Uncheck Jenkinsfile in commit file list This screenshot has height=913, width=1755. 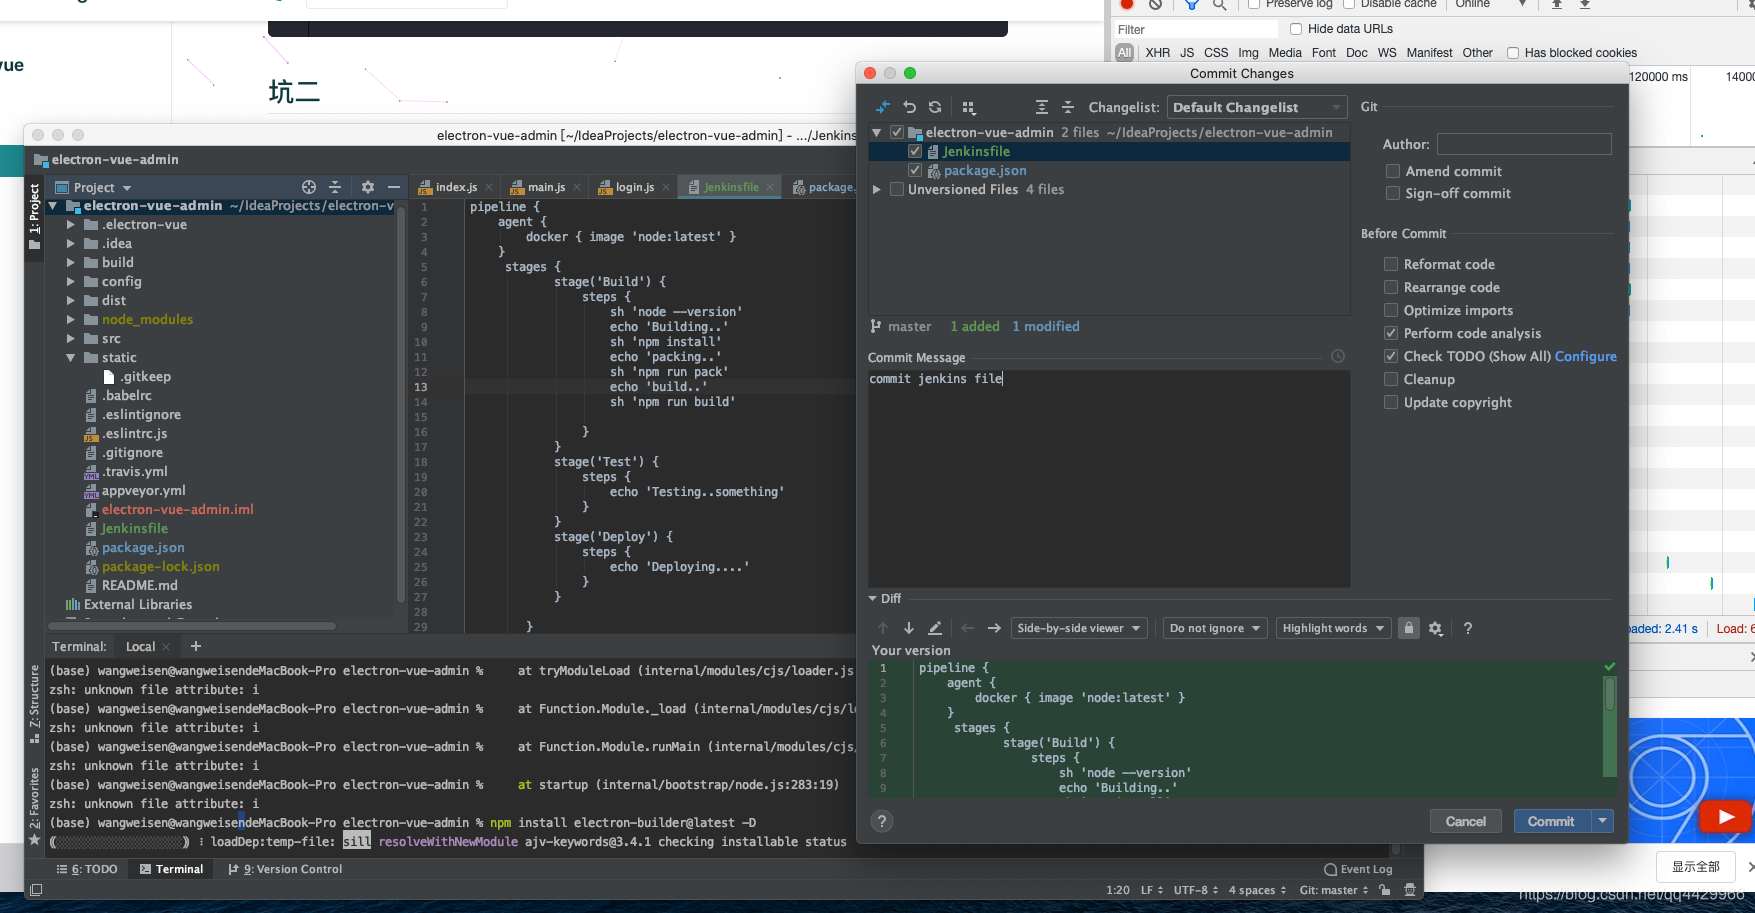click(x=915, y=151)
